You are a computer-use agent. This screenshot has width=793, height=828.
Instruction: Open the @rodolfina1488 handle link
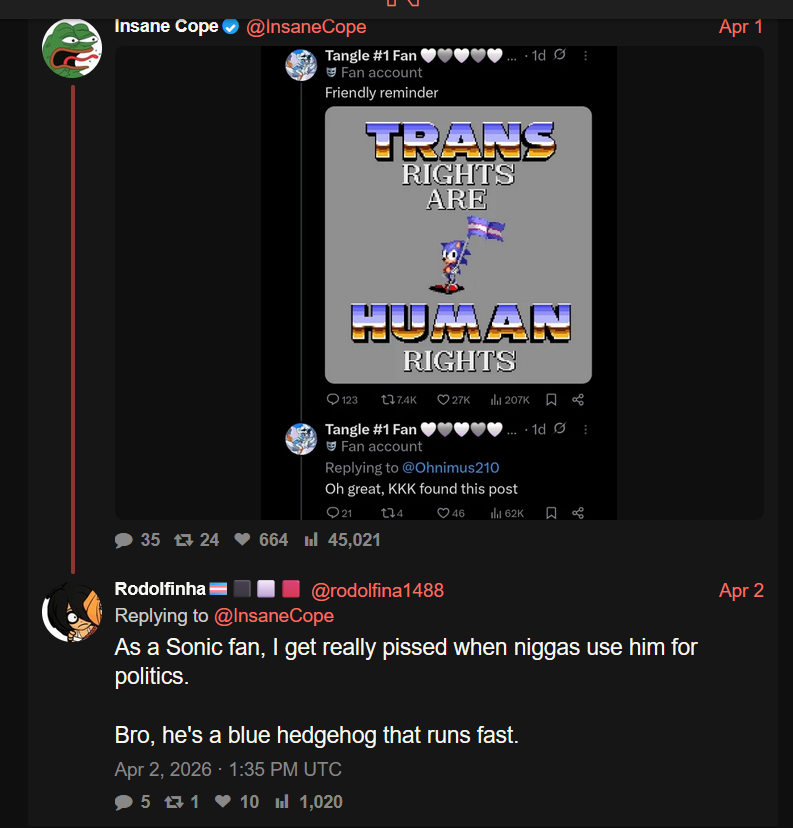pyautogui.click(x=377, y=590)
